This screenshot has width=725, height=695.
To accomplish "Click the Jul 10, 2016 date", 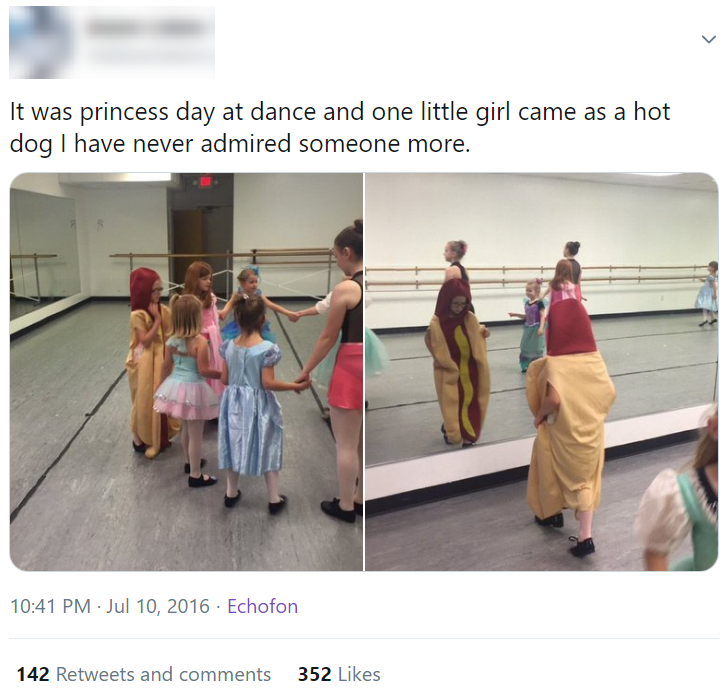I will pyautogui.click(x=158, y=606).
